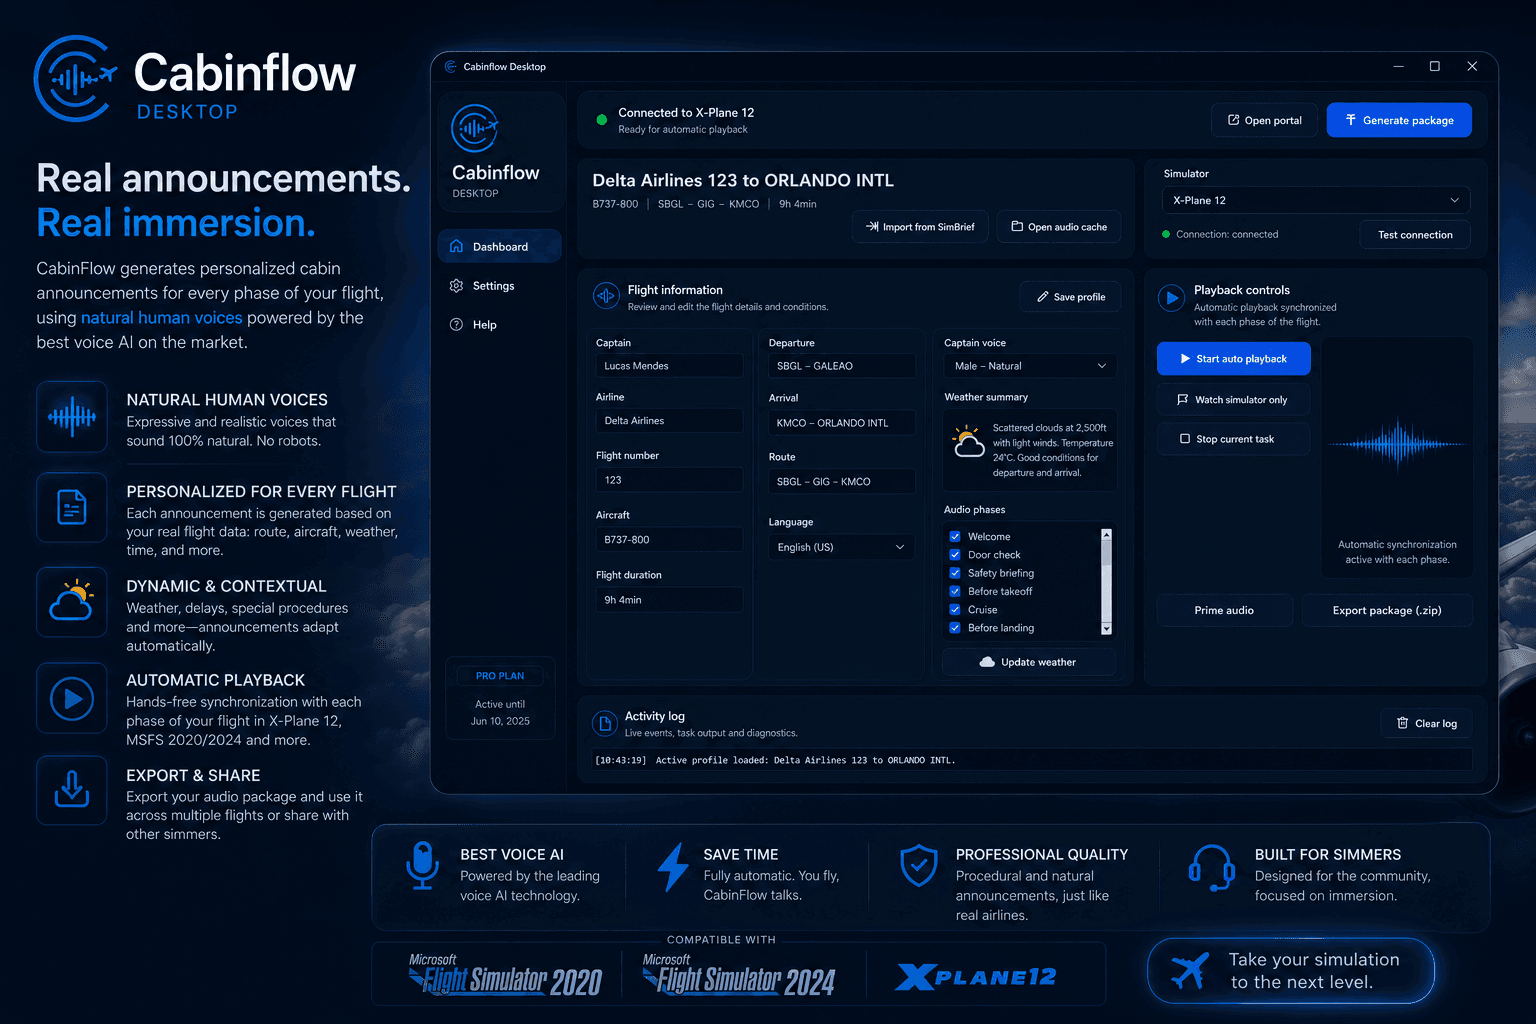Click the Built For Simmers headset icon
The width and height of the screenshot is (1536, 1024).
(x=1211, y=867)
